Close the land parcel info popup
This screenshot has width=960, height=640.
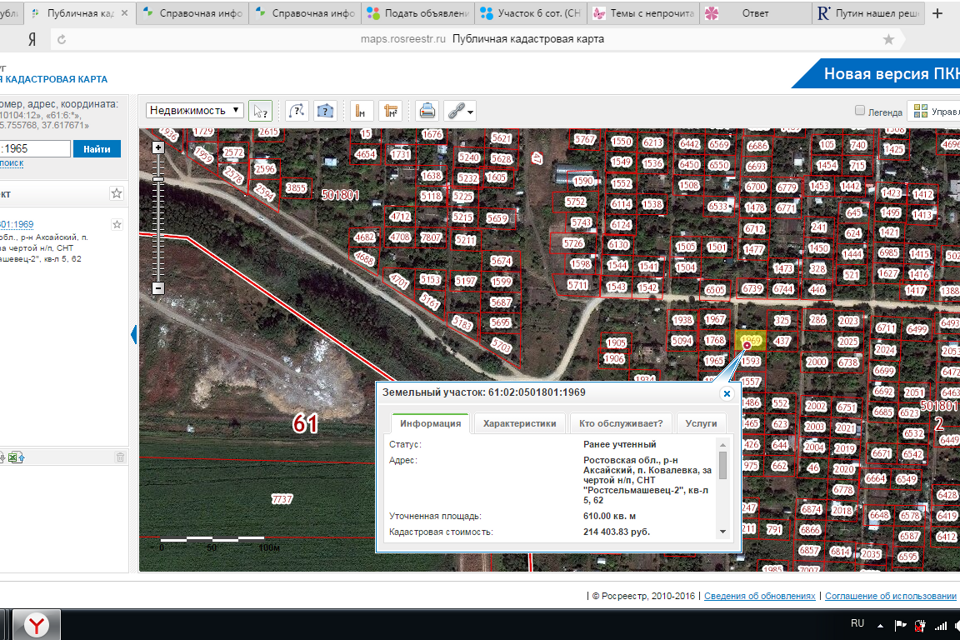pos(727,394)
